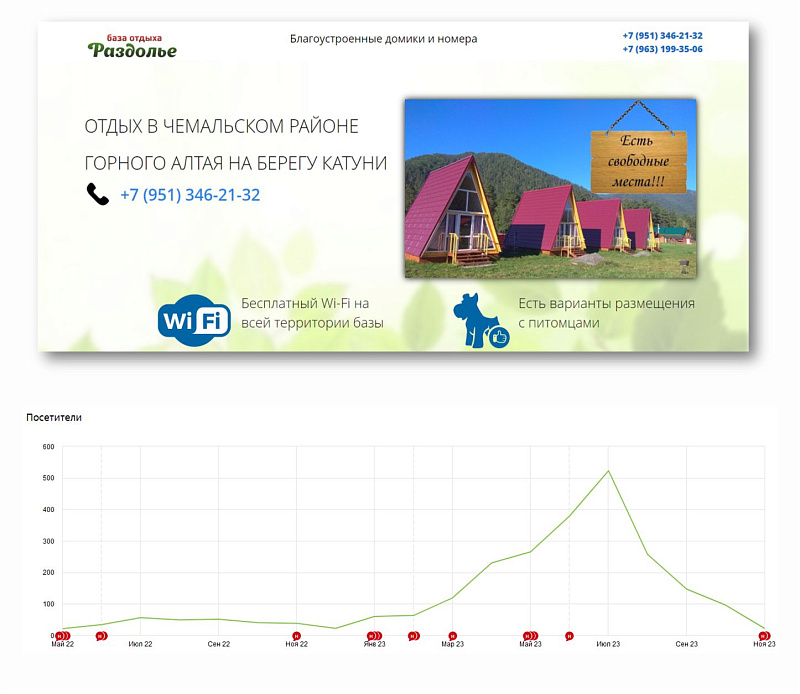Viewport: 800px width, 694px height.
Task: Click the red note marker near Янв 23
Action: point(373,636)
